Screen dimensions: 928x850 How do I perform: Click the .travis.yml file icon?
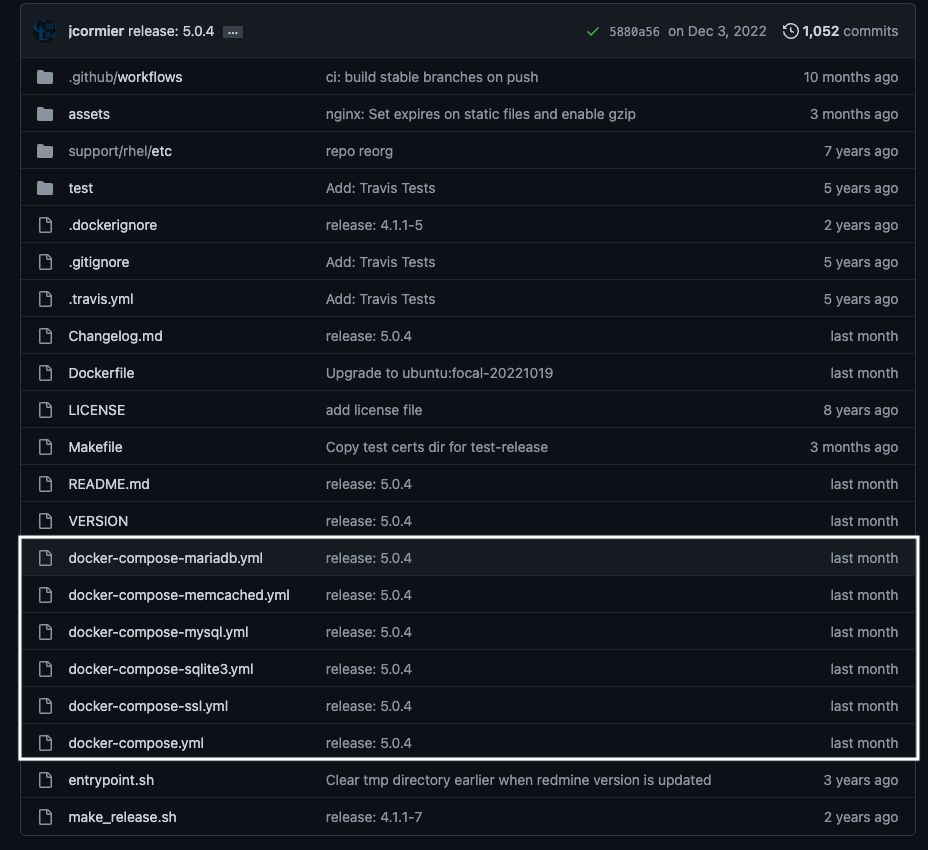[x=45, y=299]
